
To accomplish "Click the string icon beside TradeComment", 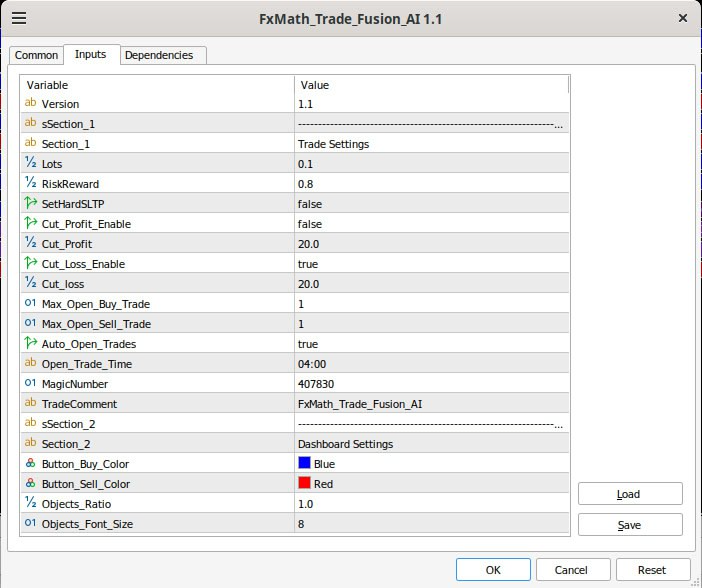I will pos(30,404).
